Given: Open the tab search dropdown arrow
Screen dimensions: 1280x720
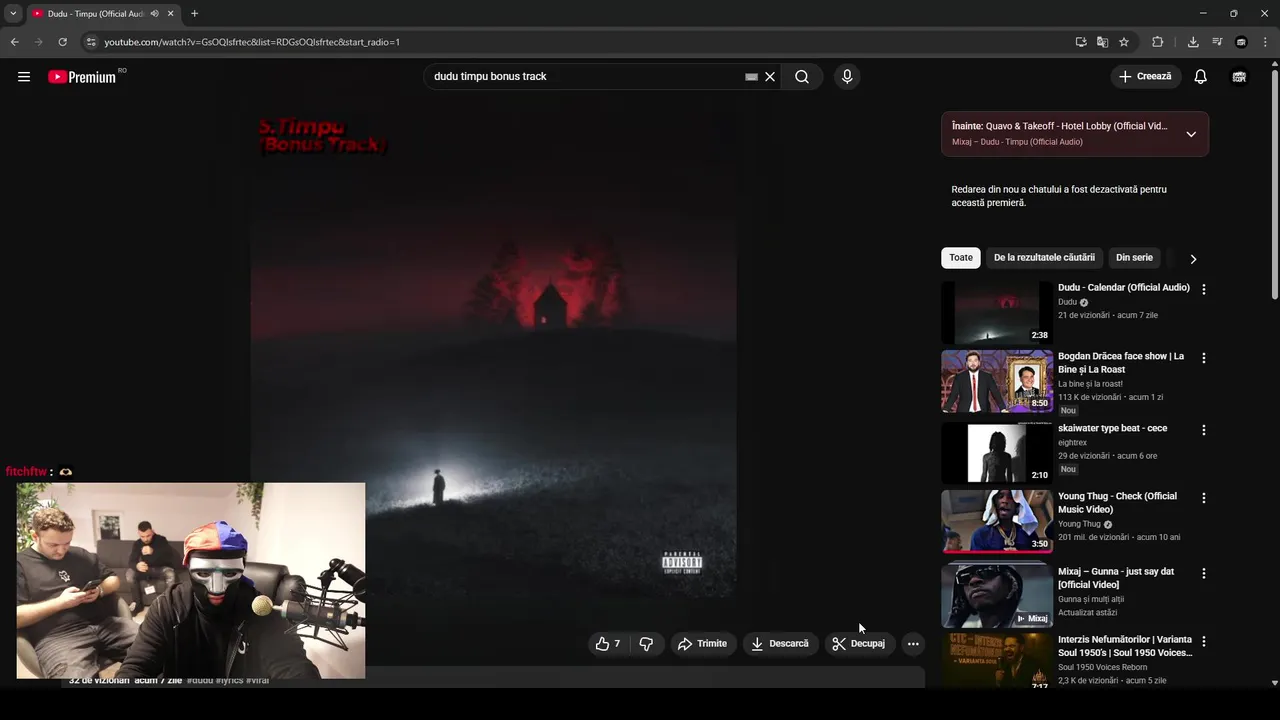Looking at the screenshot, I should 13,14.
